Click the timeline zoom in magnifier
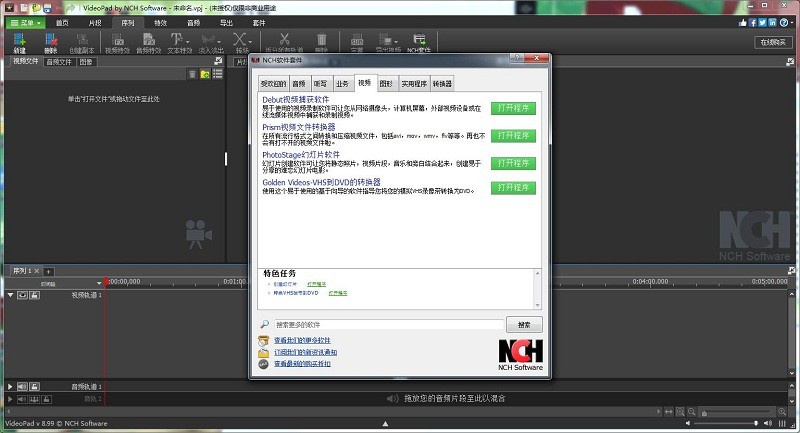The image size is (800, 433). [782, 412]
